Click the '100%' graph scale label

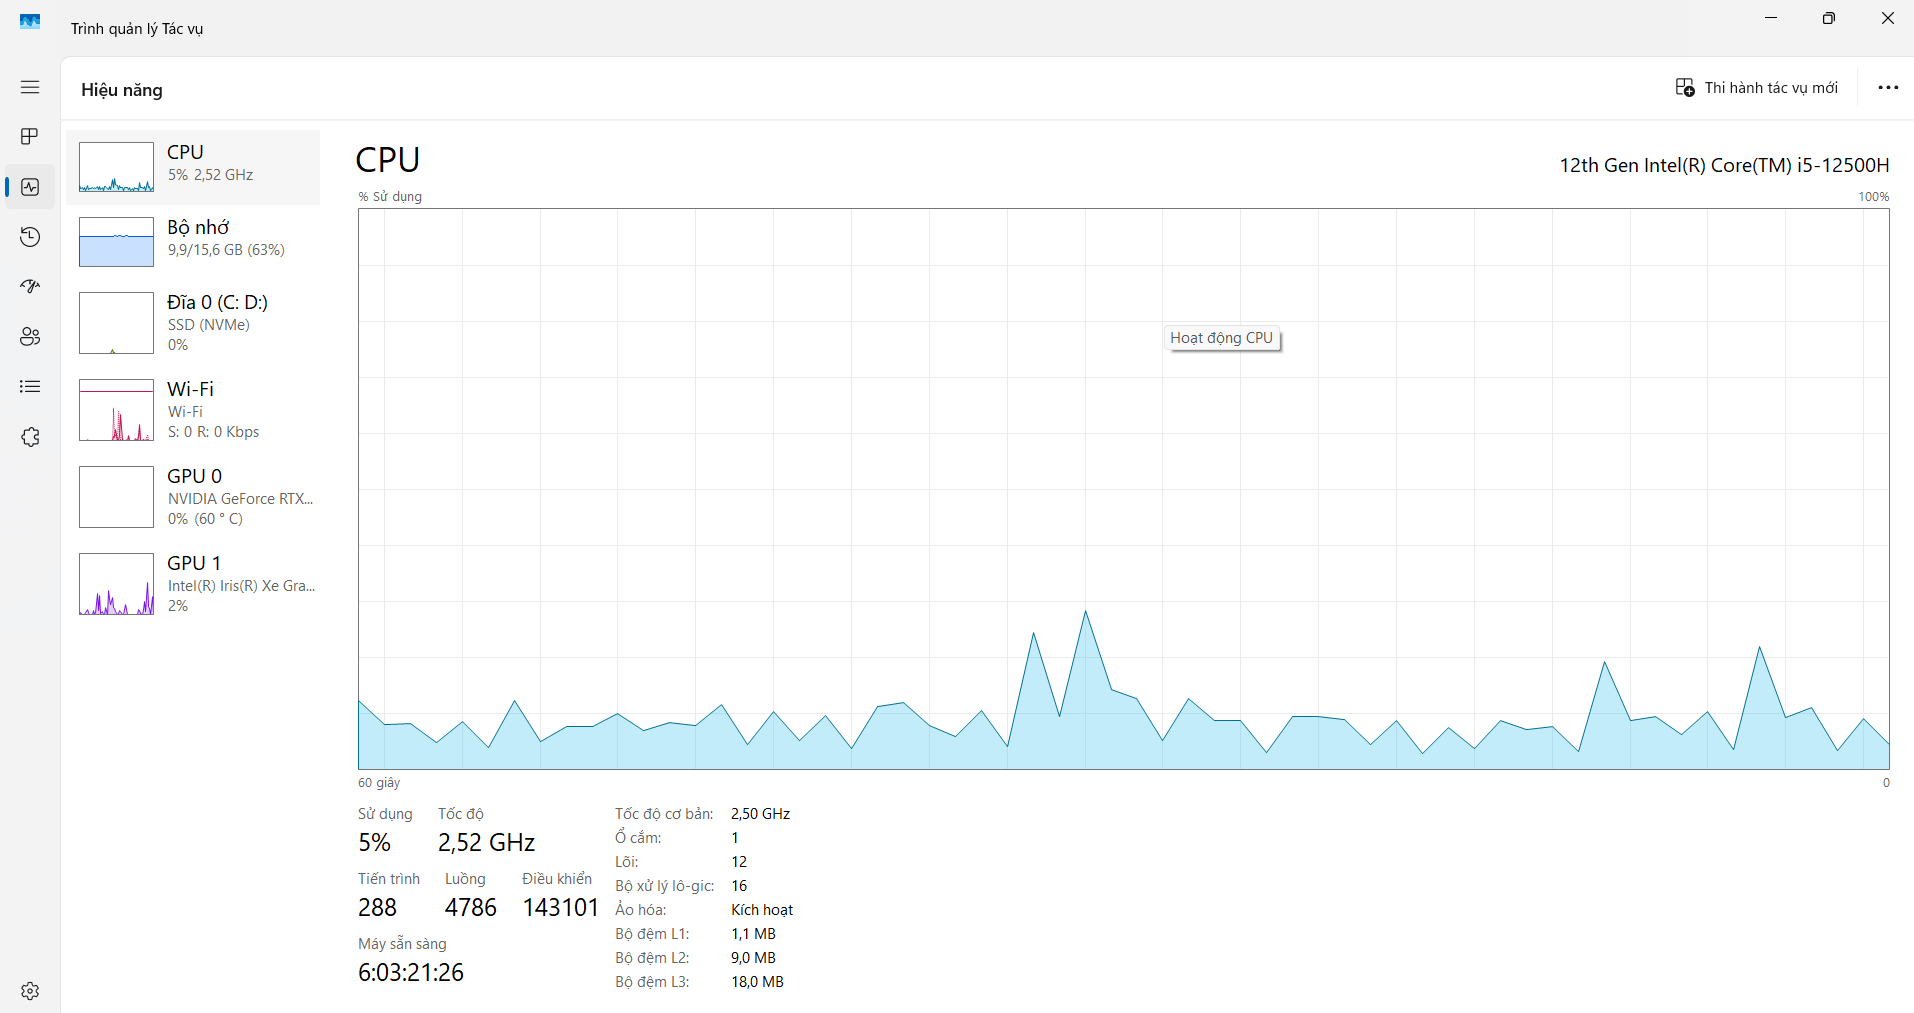tap(1874, 197)
